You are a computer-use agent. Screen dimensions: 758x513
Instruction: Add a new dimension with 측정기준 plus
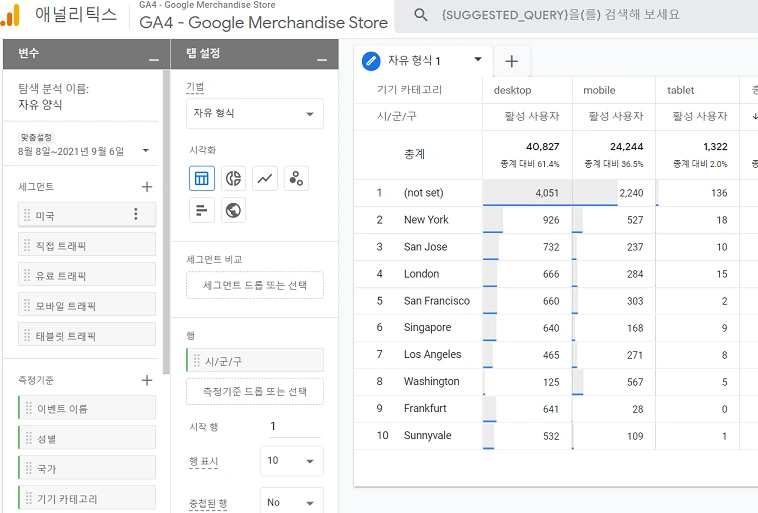point(147,380)
